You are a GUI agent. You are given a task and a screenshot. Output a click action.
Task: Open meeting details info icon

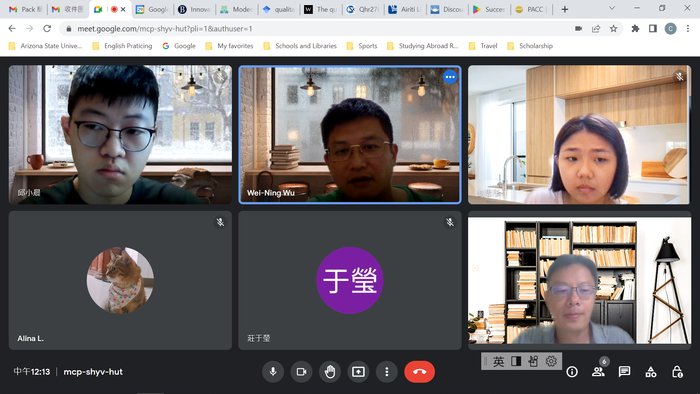click(x=572, y=372)
